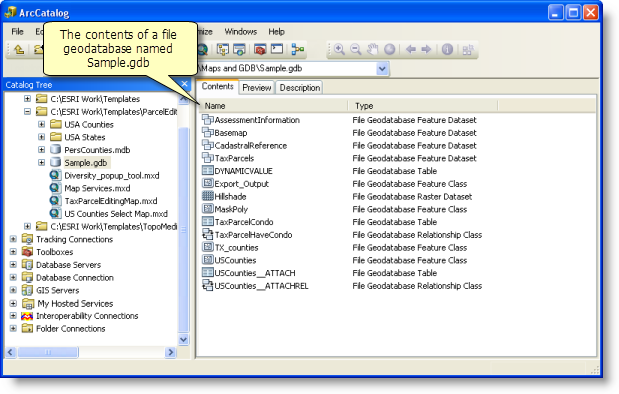Click the My Hosted Services icon
The height and width of the screenshot is (394, 619).
click(28, 303)
